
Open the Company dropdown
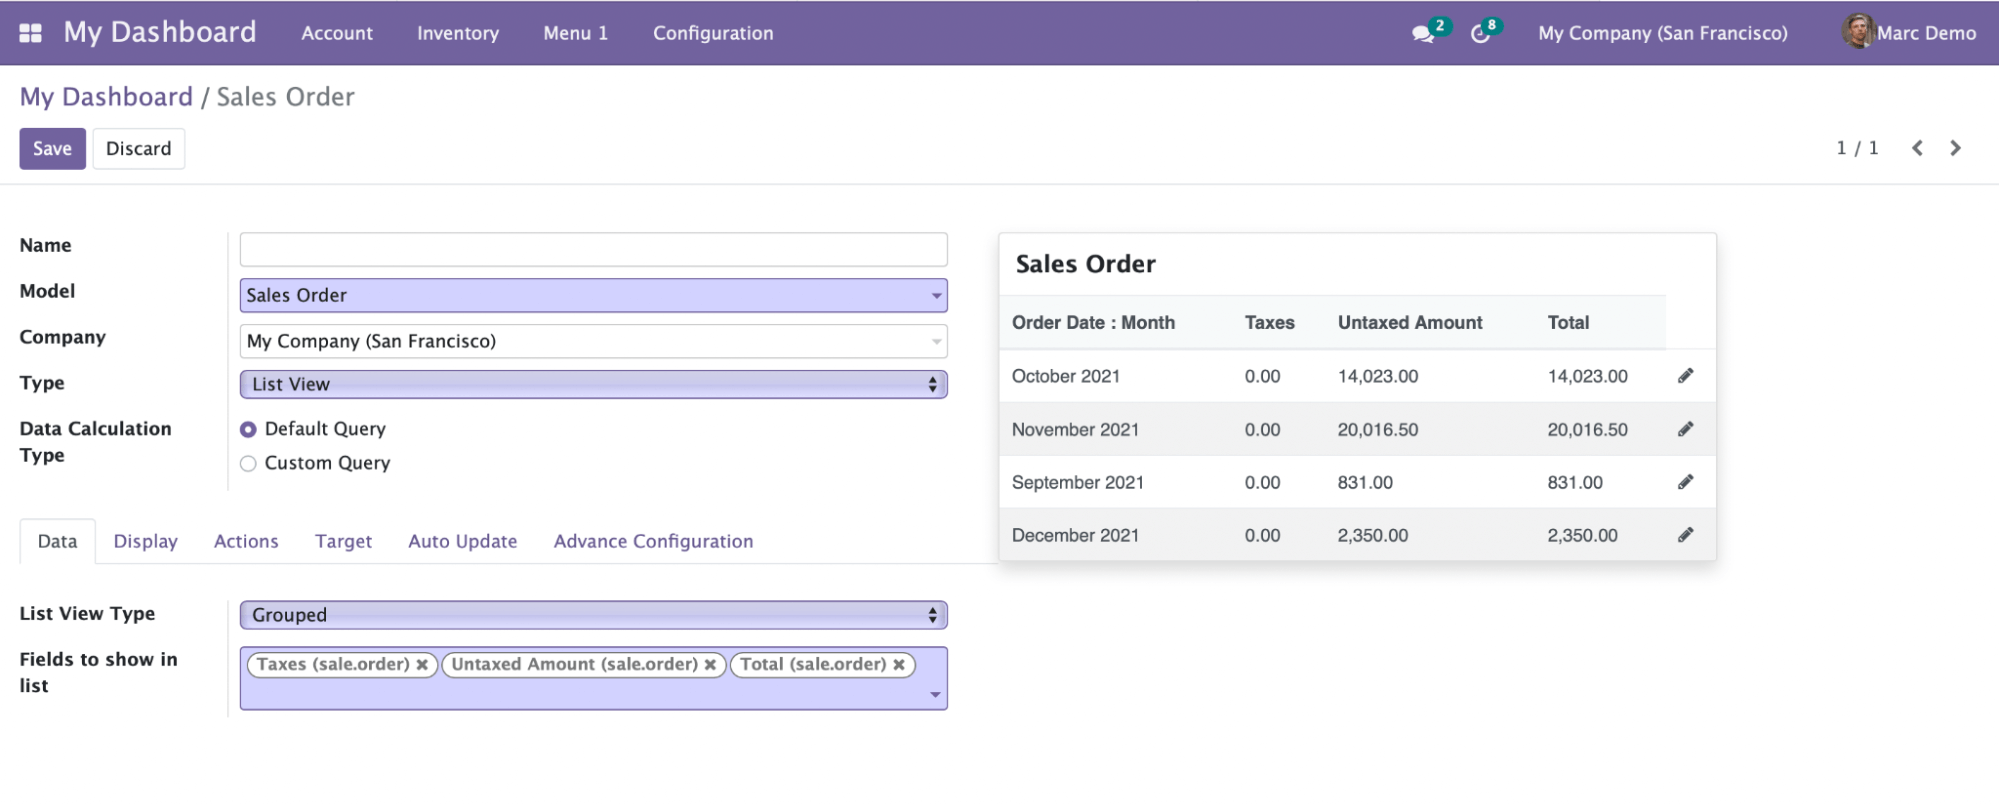pos(593,341)
